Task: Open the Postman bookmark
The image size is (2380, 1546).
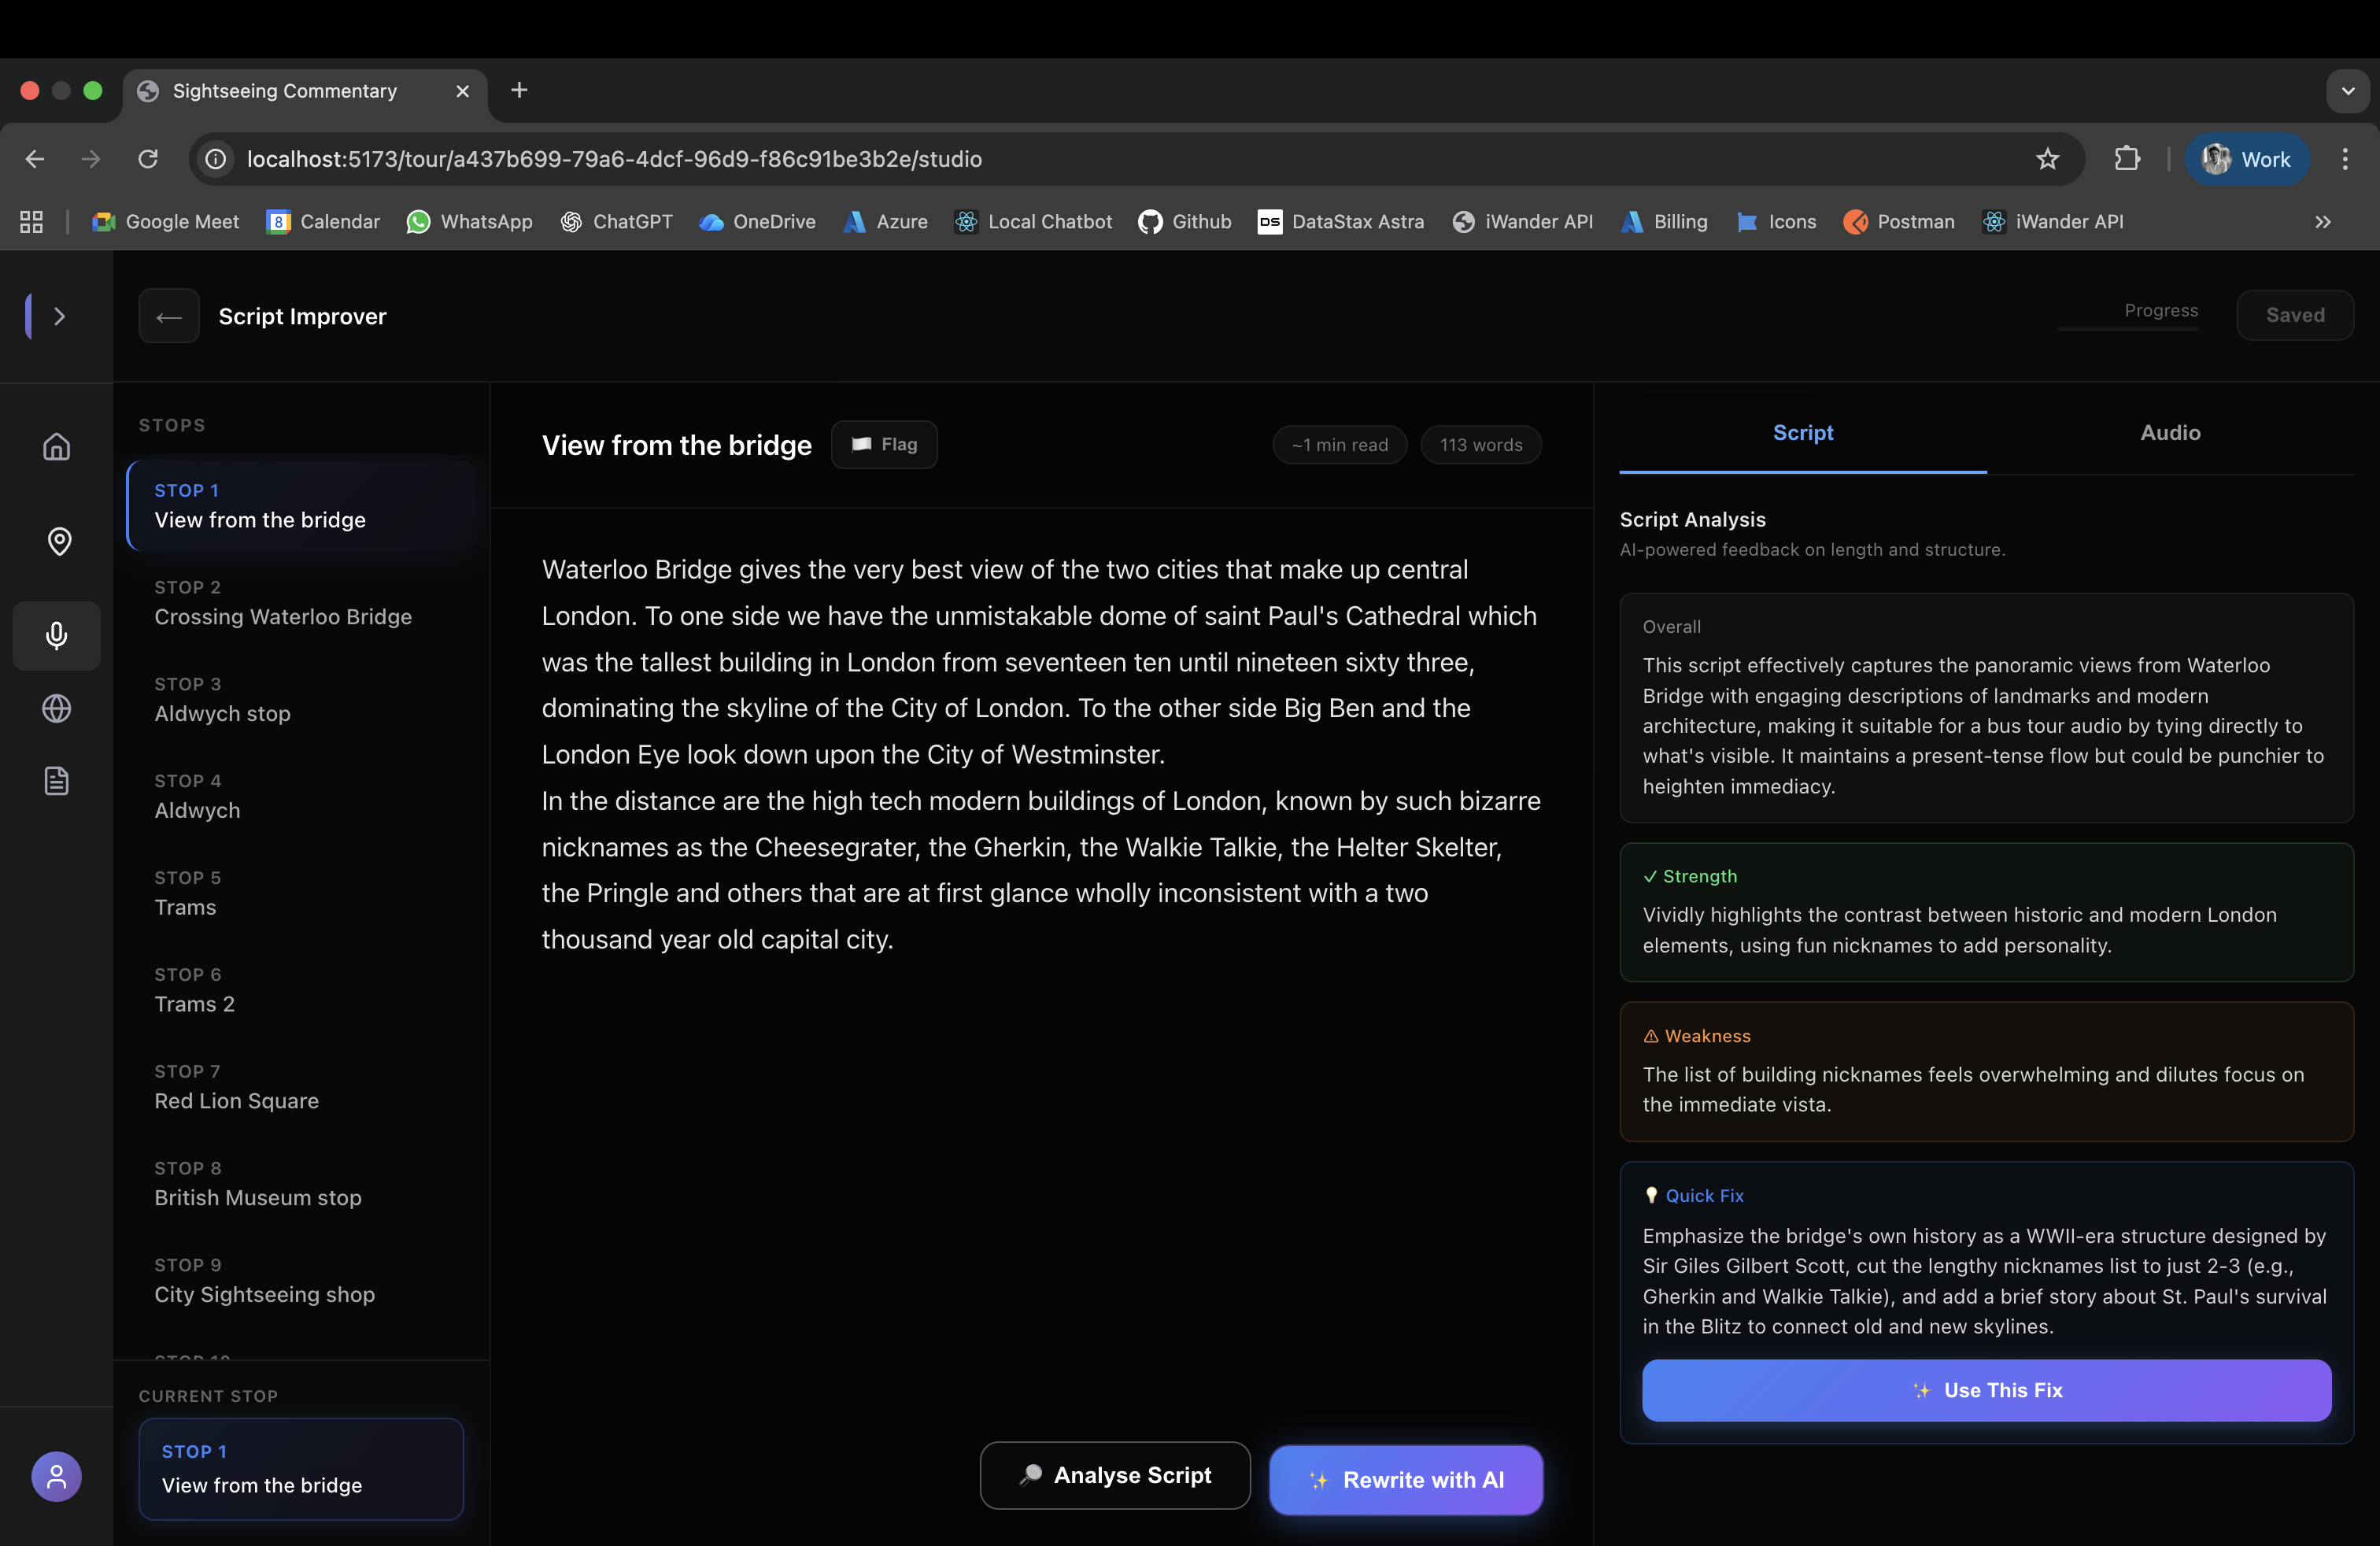Action: (1898, 222)
